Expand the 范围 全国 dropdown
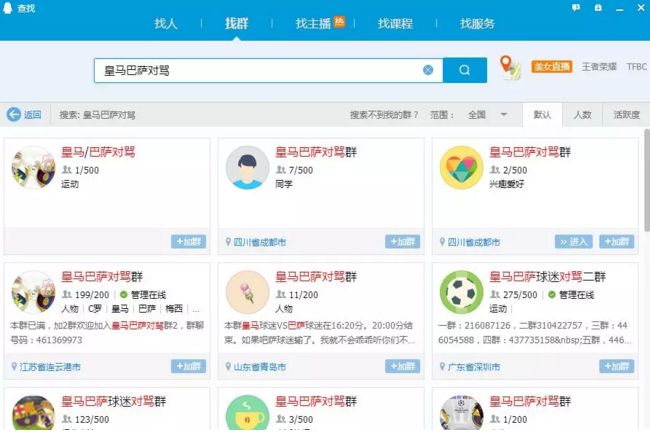The width and height of the screenshot is (650, 443). 488,115
